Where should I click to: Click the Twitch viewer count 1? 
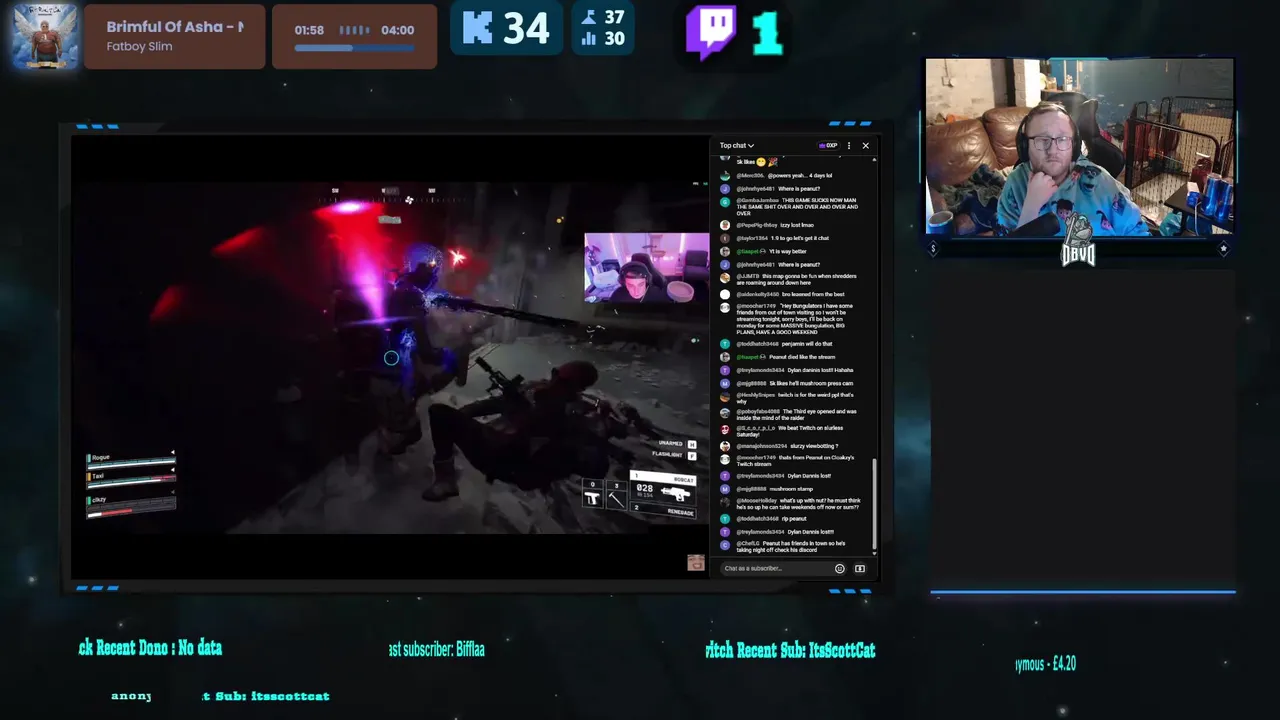pyautogui.click(x=767, y=32)
